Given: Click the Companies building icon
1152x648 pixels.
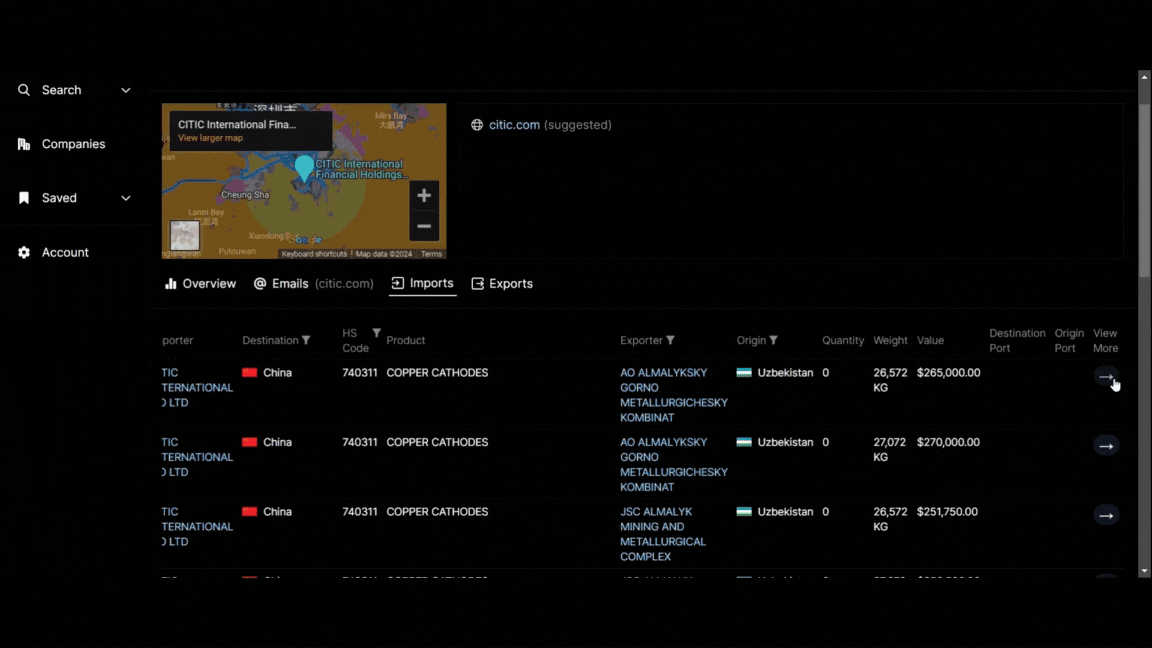Looking at the screenshot, I should click(x=24, y=144).
